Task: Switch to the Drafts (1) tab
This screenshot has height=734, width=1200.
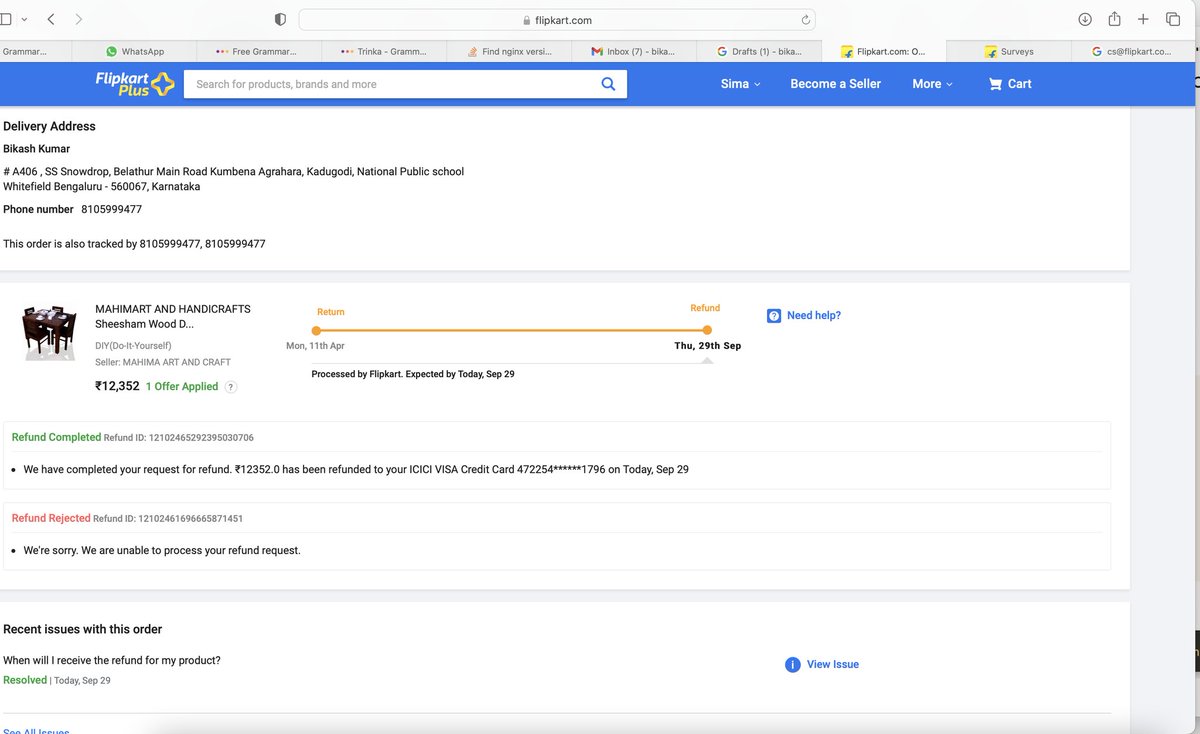Action: tap(758, 51)
